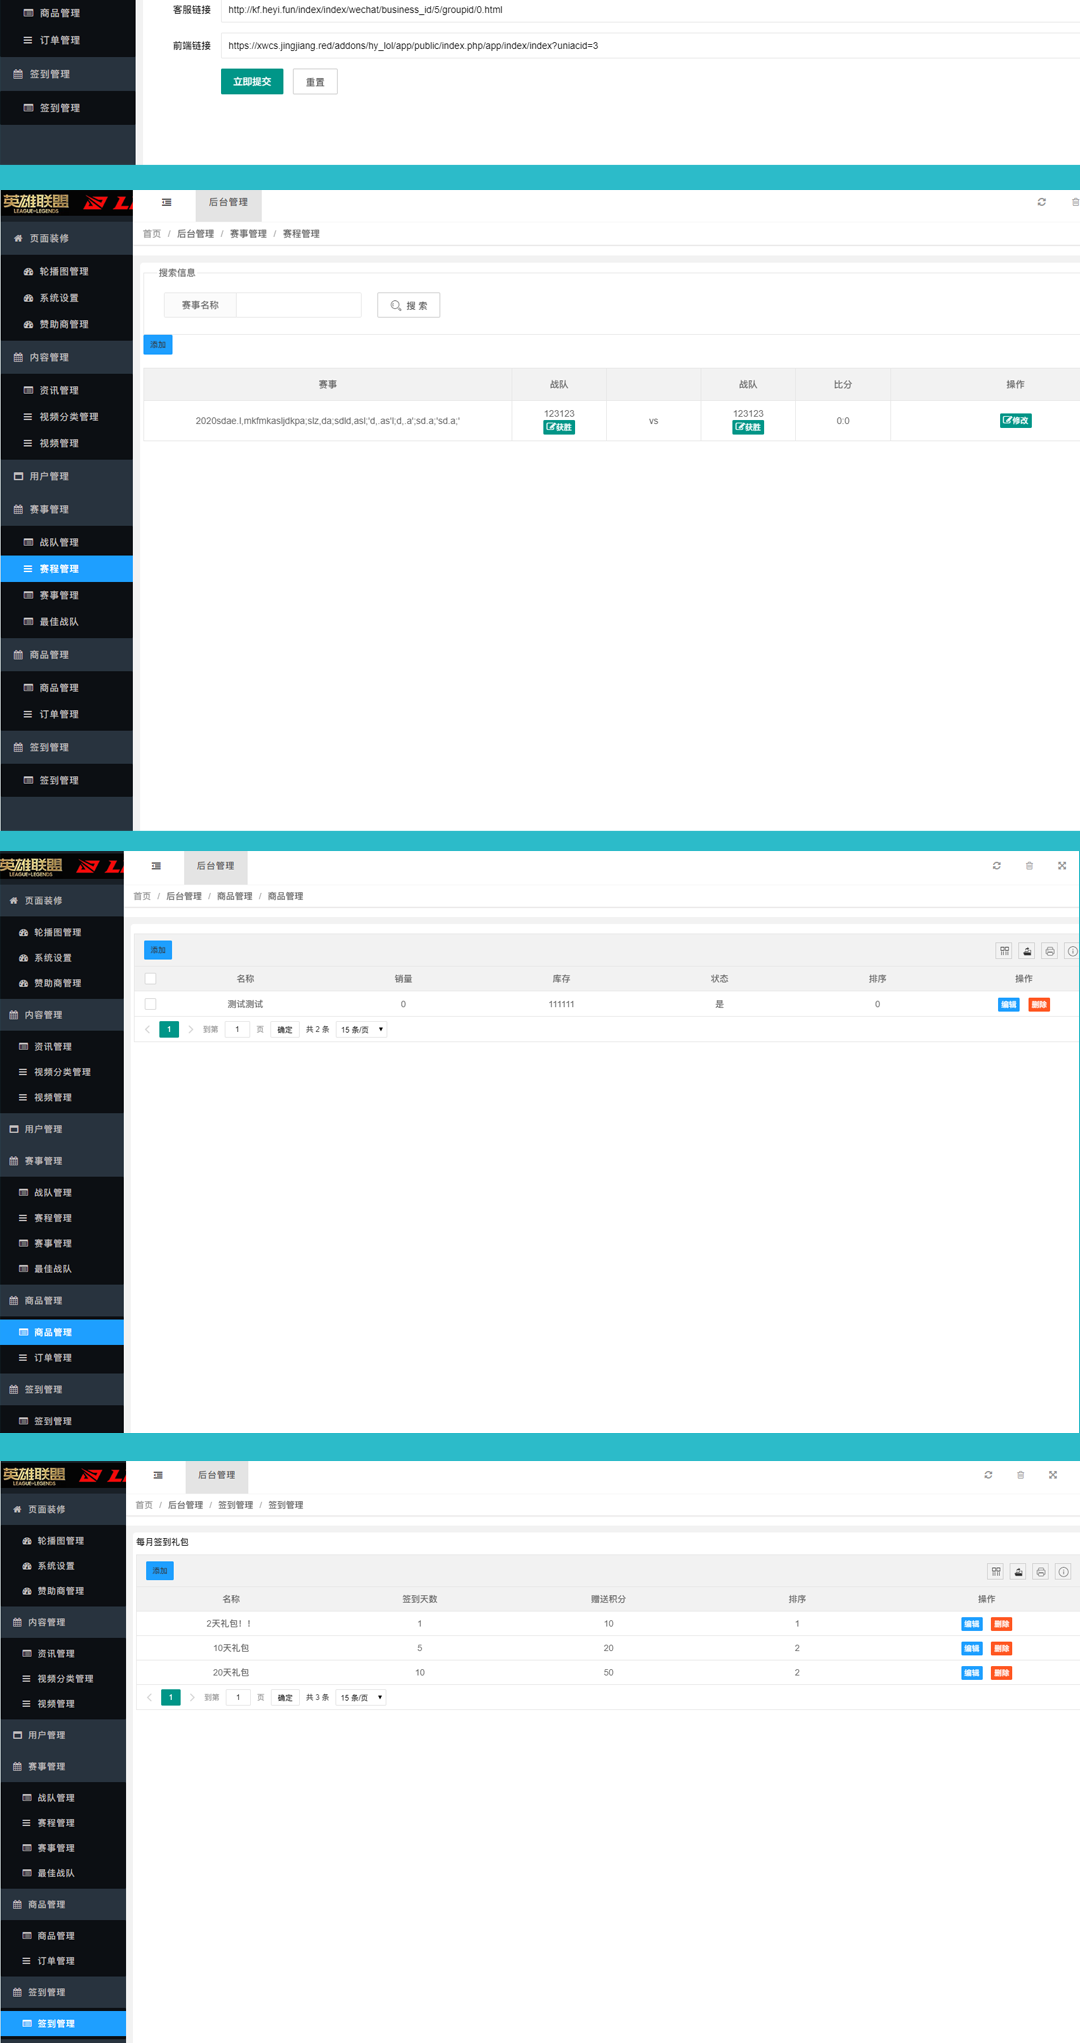The image size is (1080, 2043).
Task: Click 编辑 for product 测试测试
Action: pos(1008,1005)
